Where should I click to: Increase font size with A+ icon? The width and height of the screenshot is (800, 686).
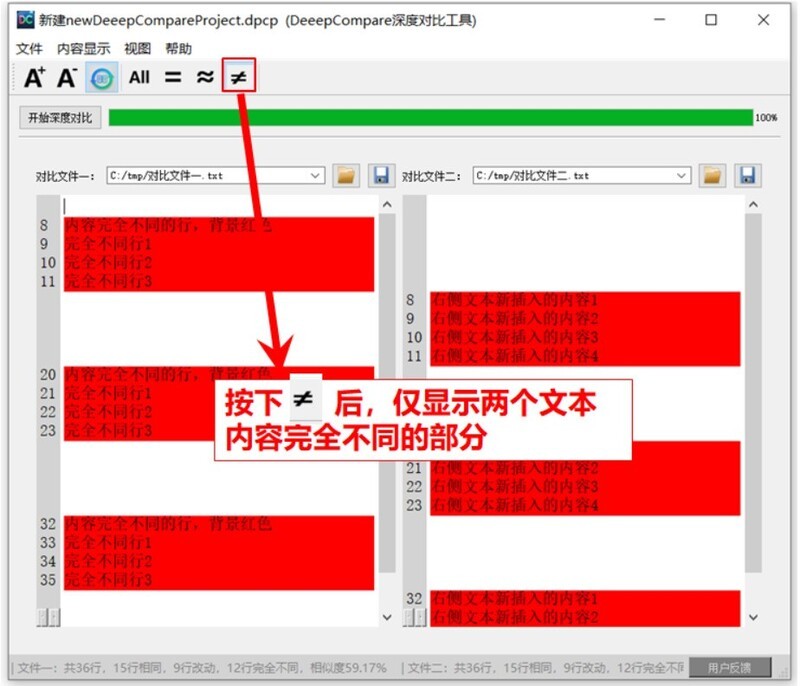point(35,78)
